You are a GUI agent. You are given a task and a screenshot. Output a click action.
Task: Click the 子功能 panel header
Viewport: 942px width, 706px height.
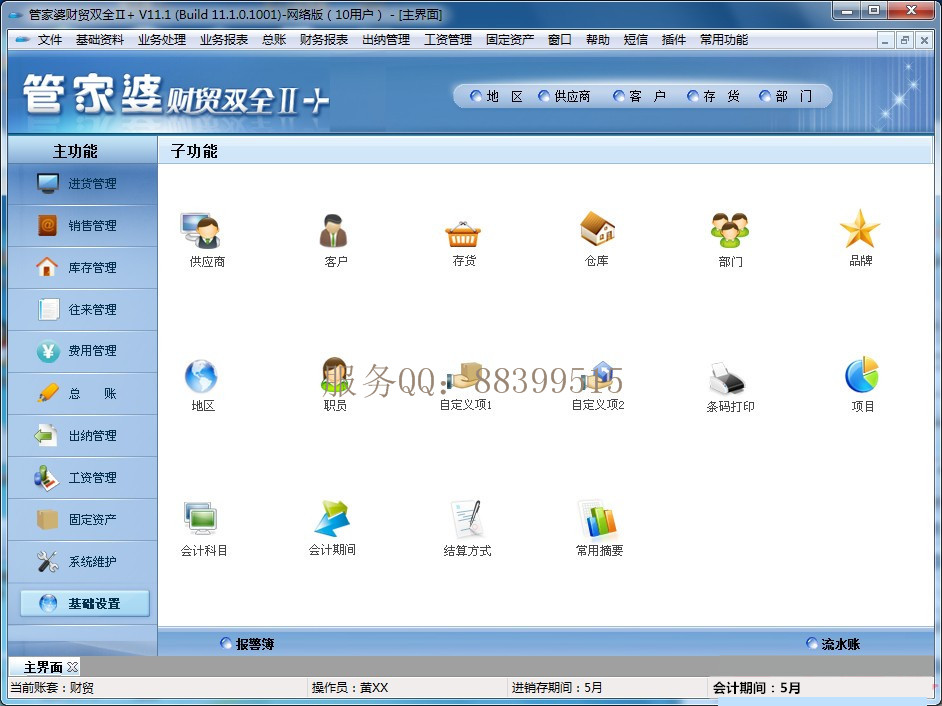click(x=545, y=151)
